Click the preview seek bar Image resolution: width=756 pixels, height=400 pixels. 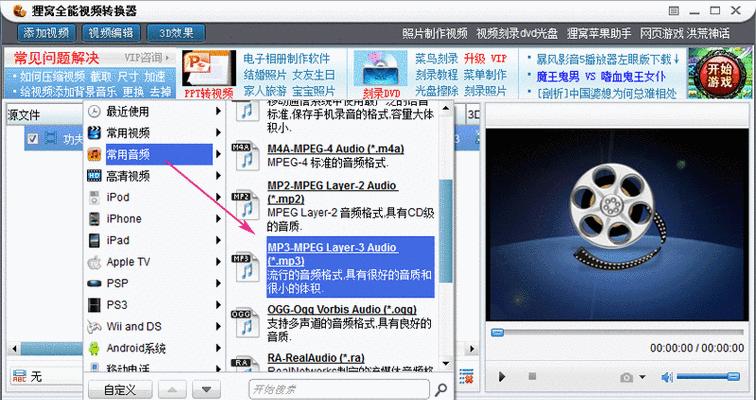(617, 333)
